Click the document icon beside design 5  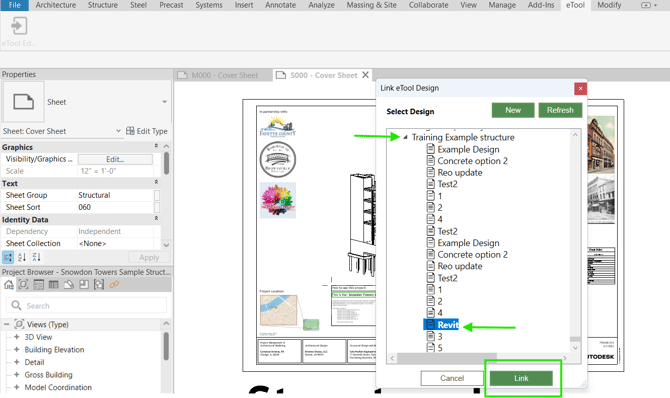click(x=431, y=348)
